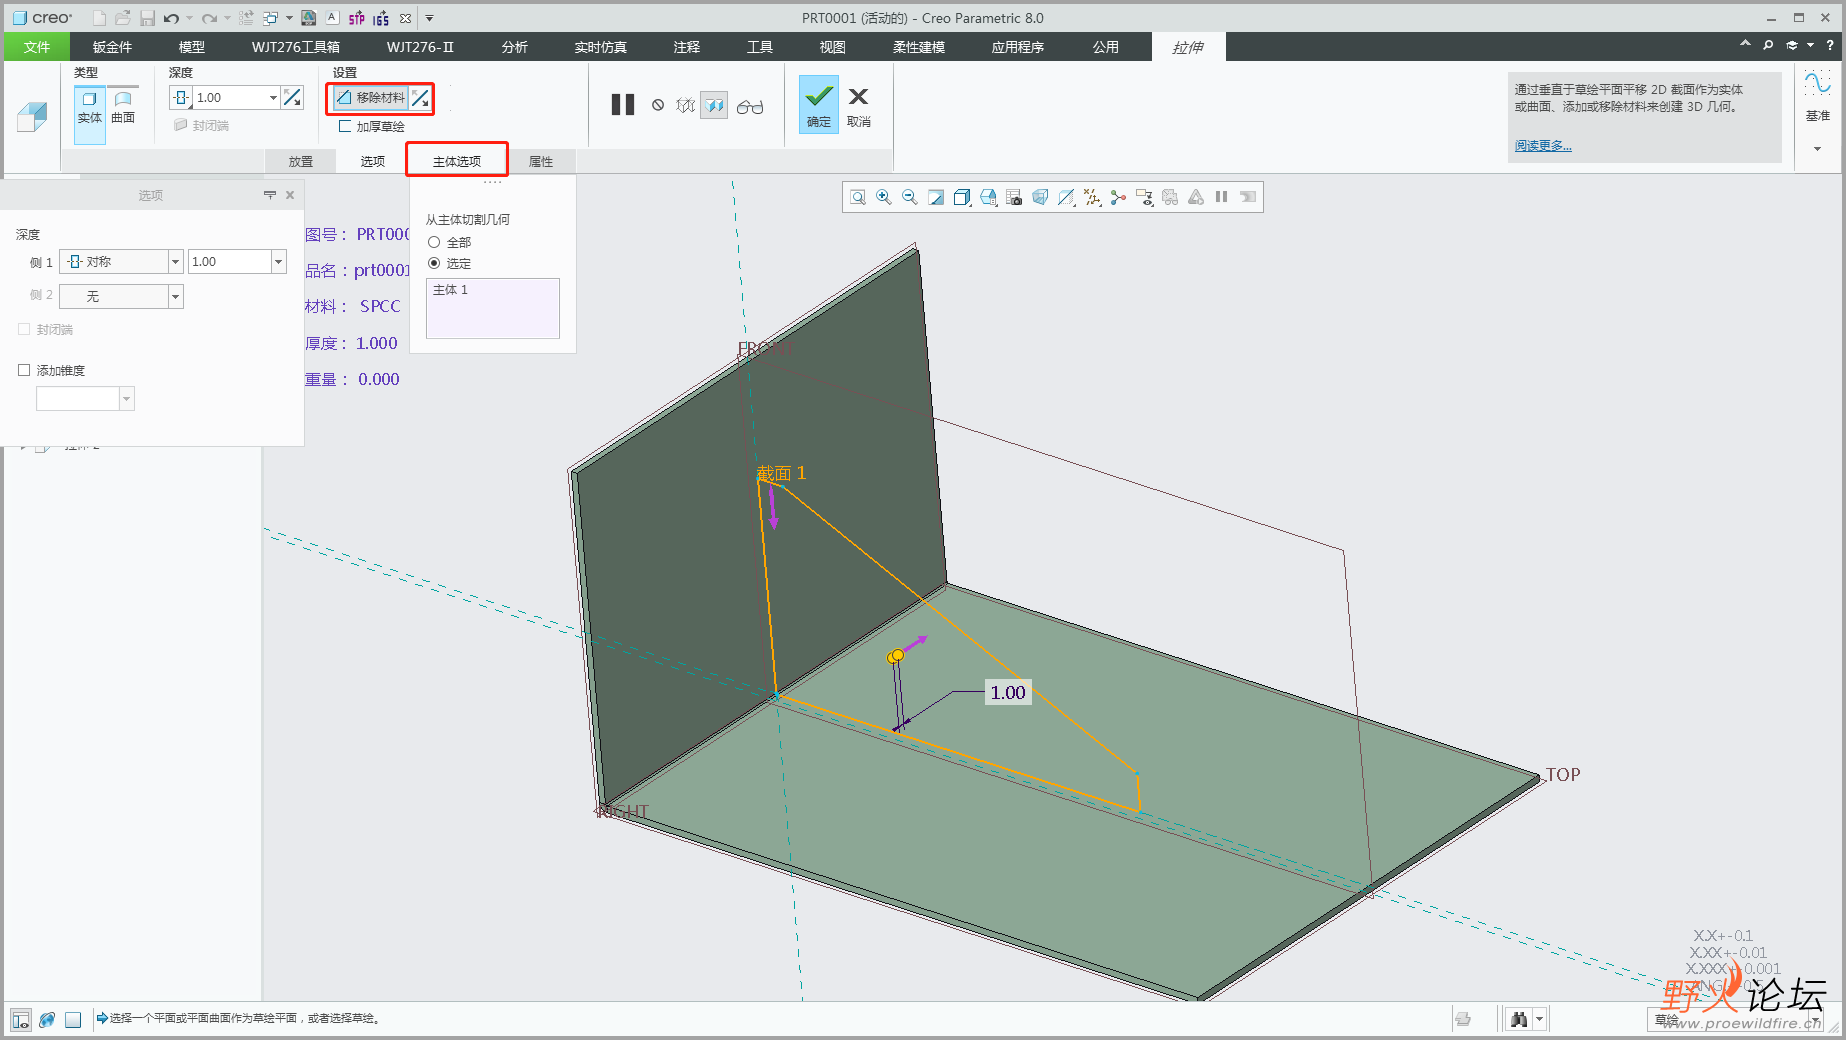Viewport: 1846px width, 1040px height.
Task: Open the 阅读更多 help link
Action: coord(1542,146)
